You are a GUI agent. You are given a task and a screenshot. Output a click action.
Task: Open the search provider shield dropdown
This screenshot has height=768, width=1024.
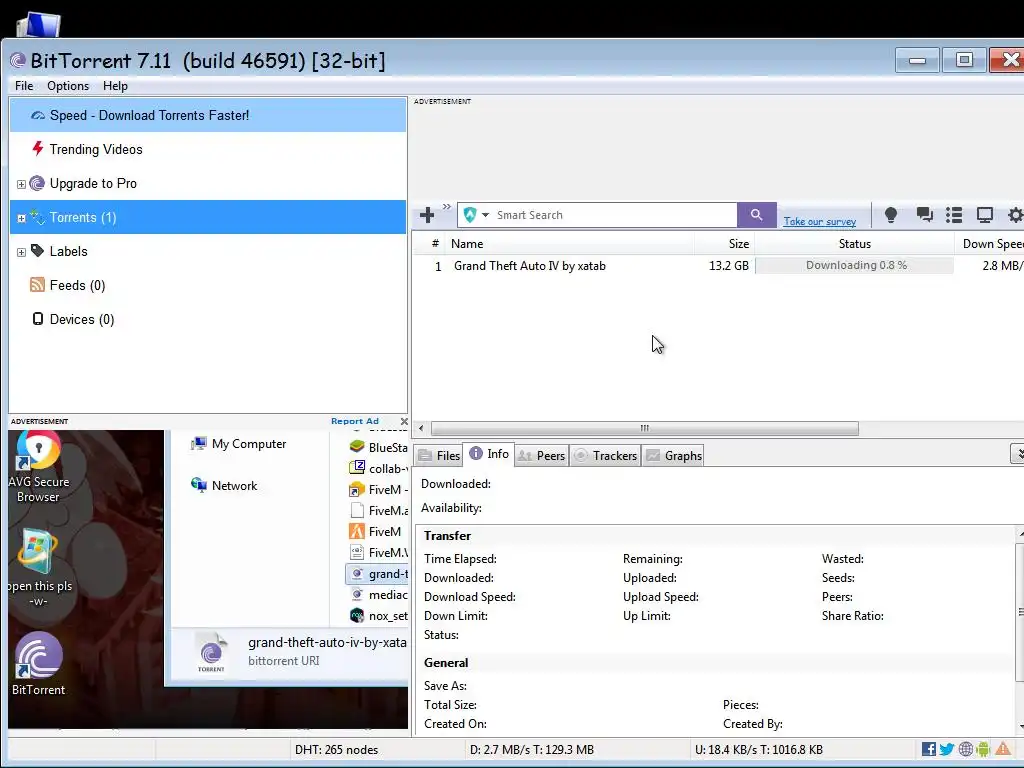pyautogui.click(x=475, y=215)
